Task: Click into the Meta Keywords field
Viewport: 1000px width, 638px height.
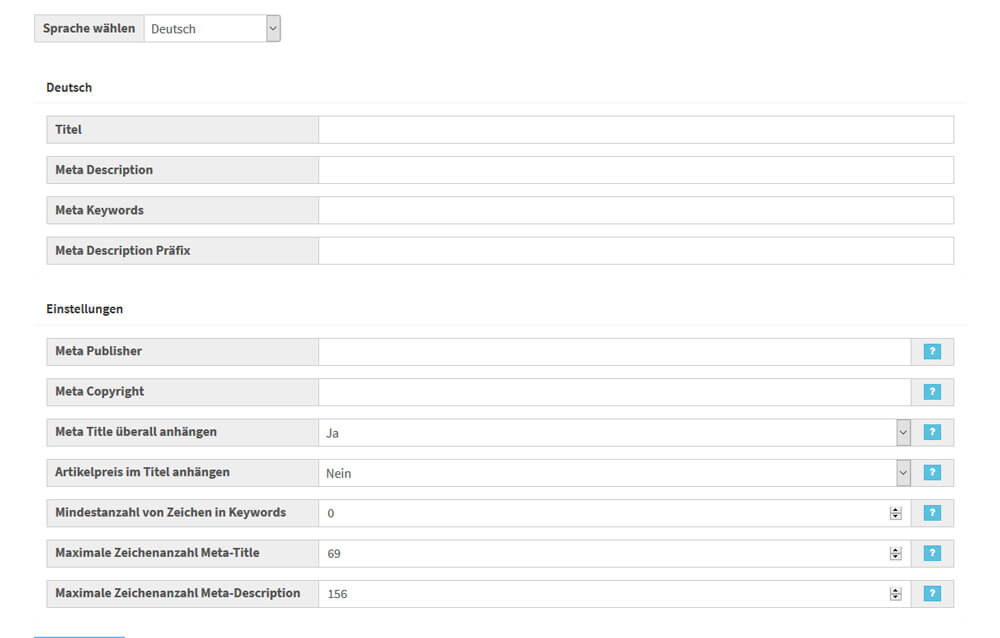Action: point(635,210)
